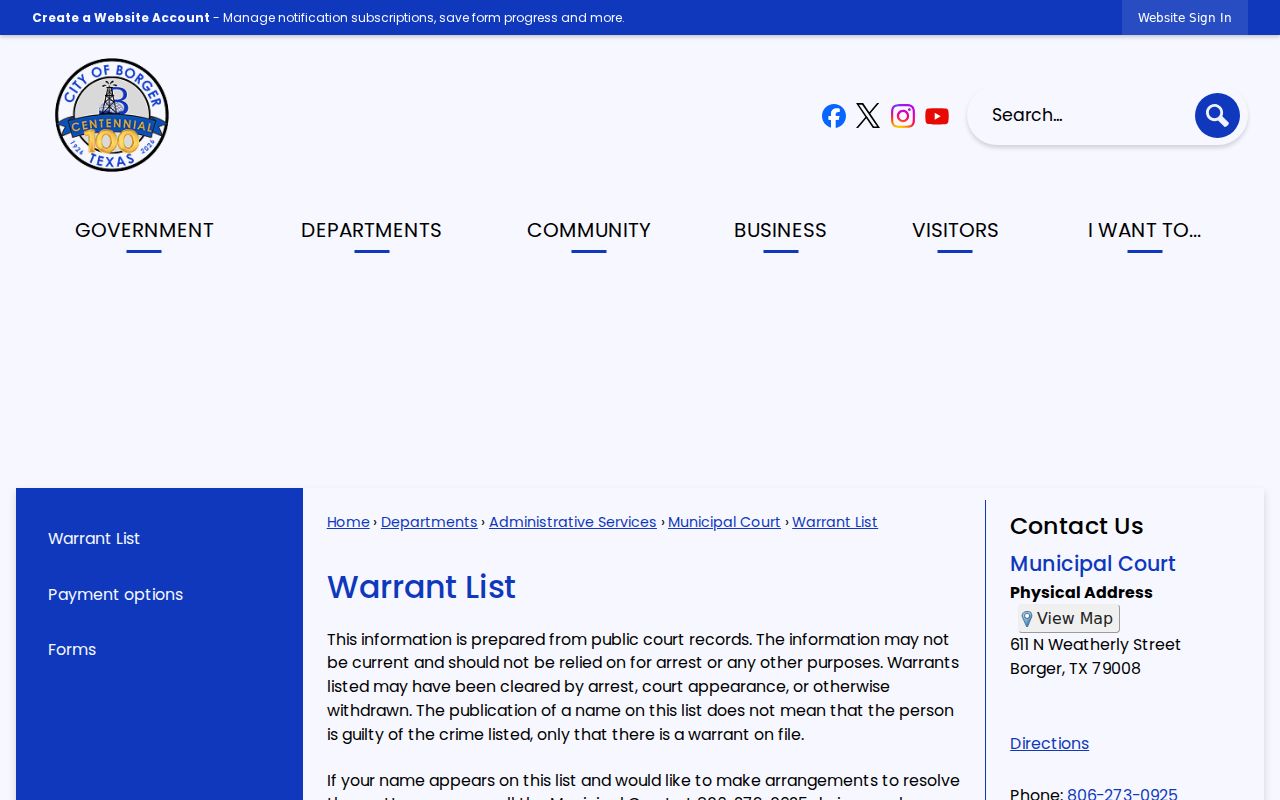Click the Administrative Services breadcrumb link
Image resolution: width=1280 pixels, height=800 pixels.
click(x=573, y=522)
